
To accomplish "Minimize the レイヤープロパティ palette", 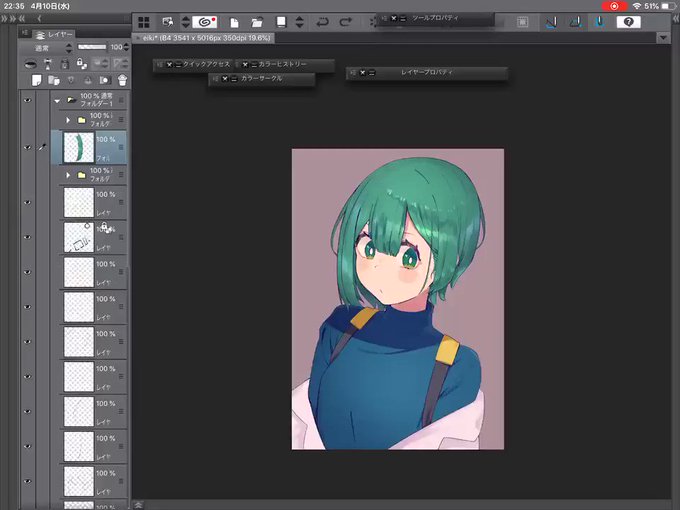I will coord(372,73).
